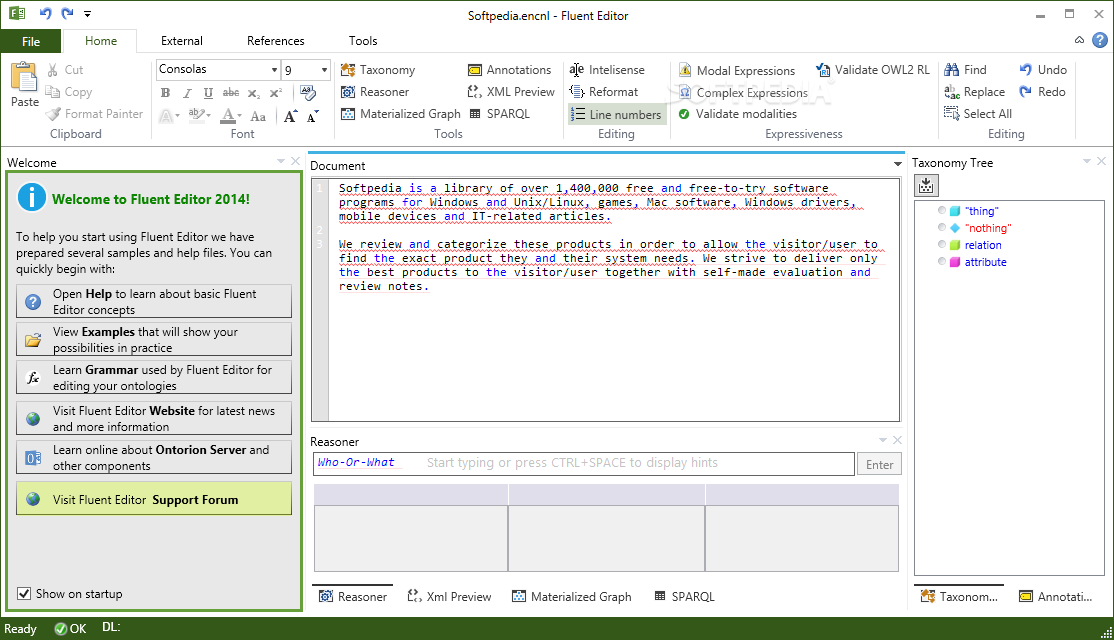Toggle italic formatting
The height and width of the screenshot is (640, 1114).
point(187,92)
